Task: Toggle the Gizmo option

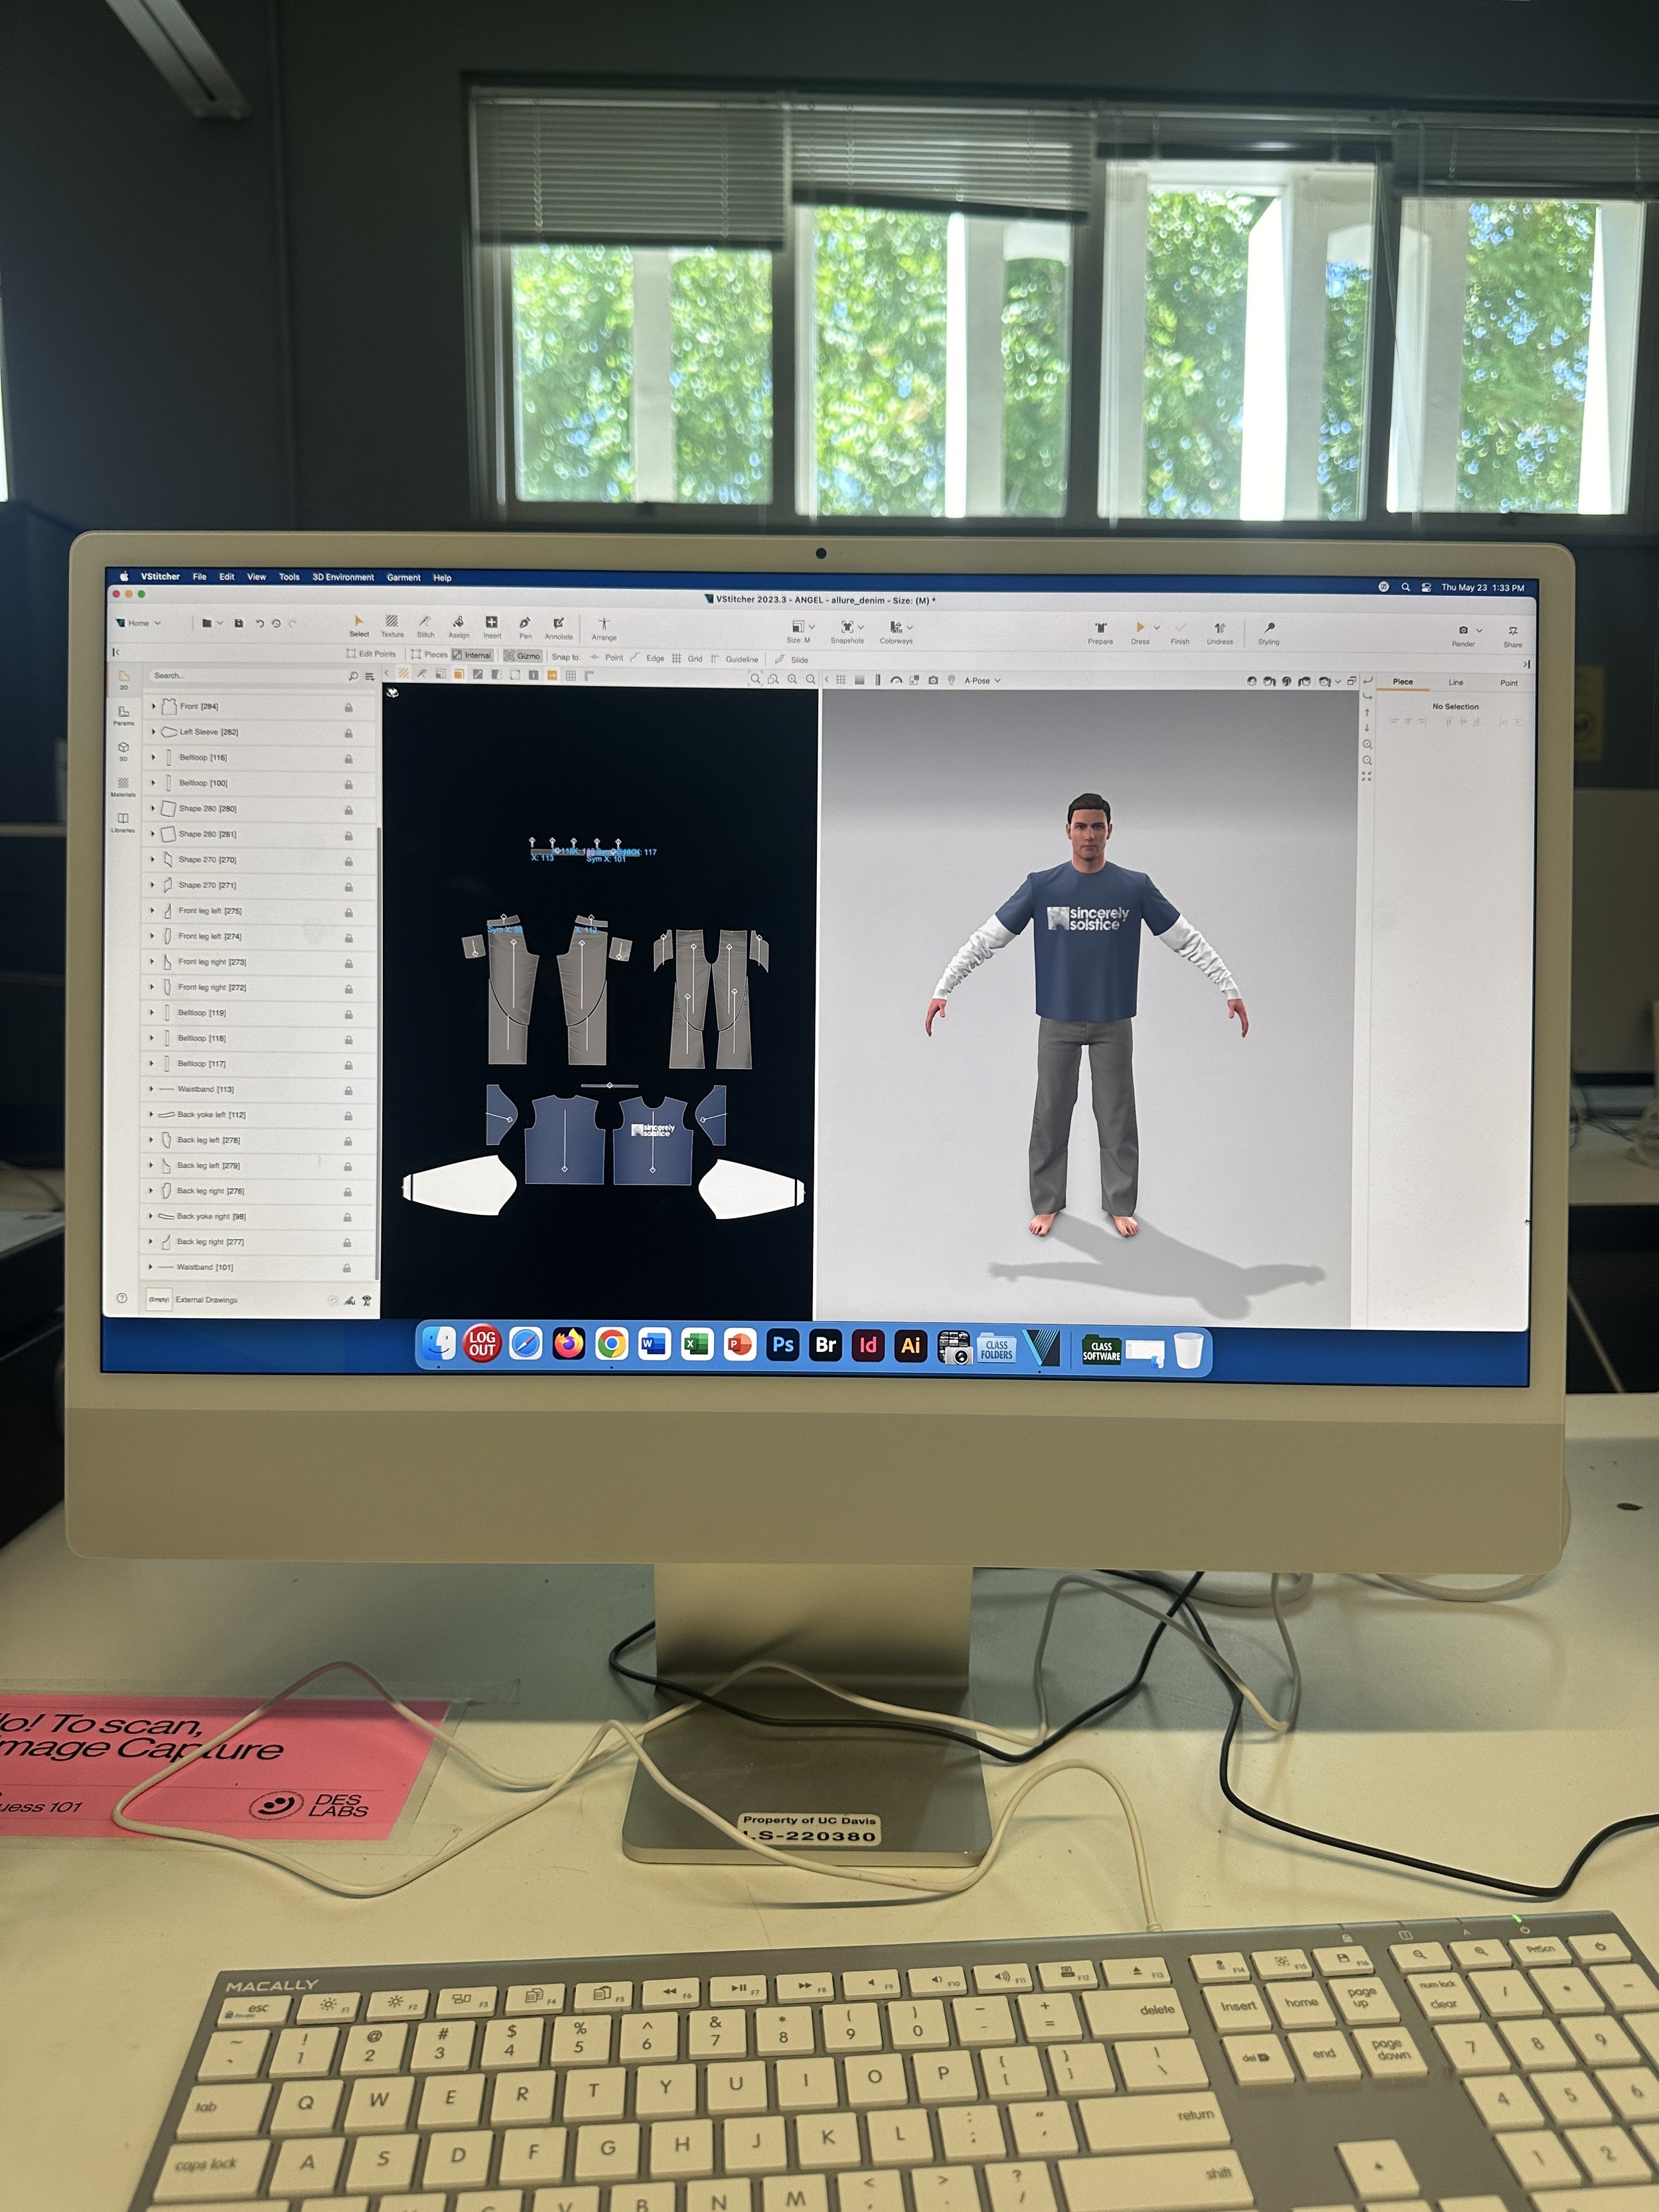Action: click(x=523, y=656)
